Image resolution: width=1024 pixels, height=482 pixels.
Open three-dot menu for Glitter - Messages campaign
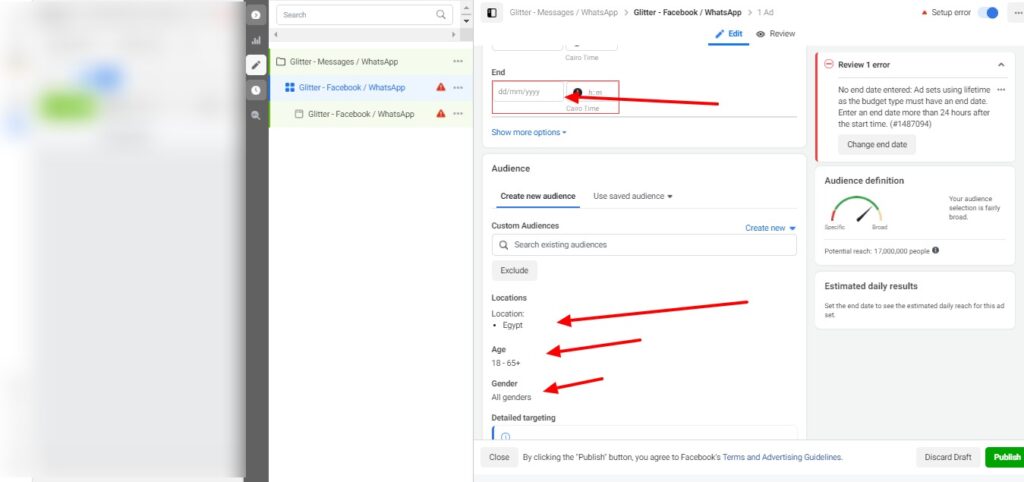[x=458, y=61]
